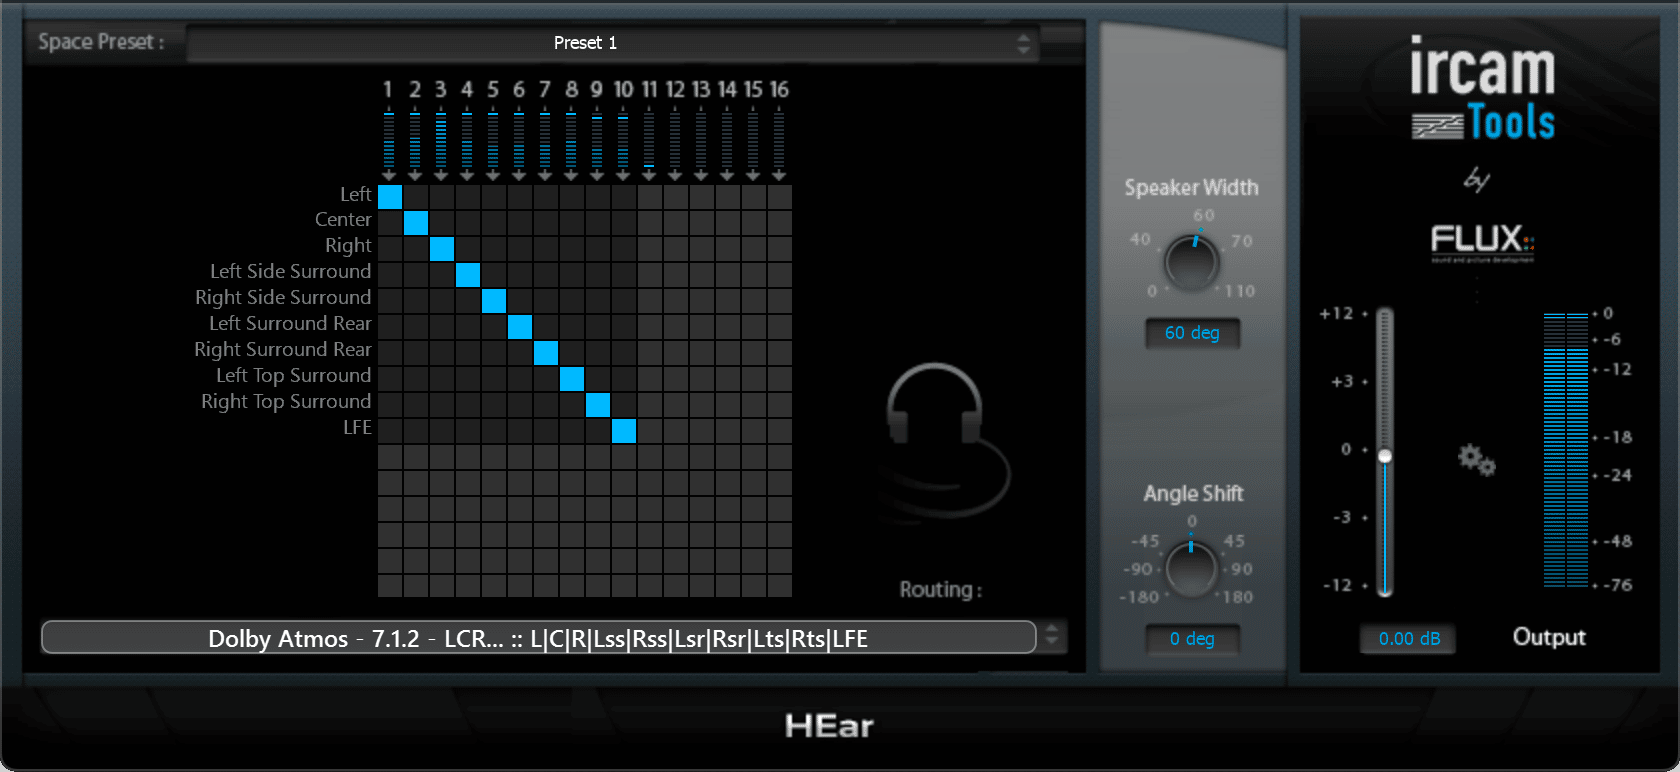Click the 0.00 dB output value field

[x=1408, y=639]
